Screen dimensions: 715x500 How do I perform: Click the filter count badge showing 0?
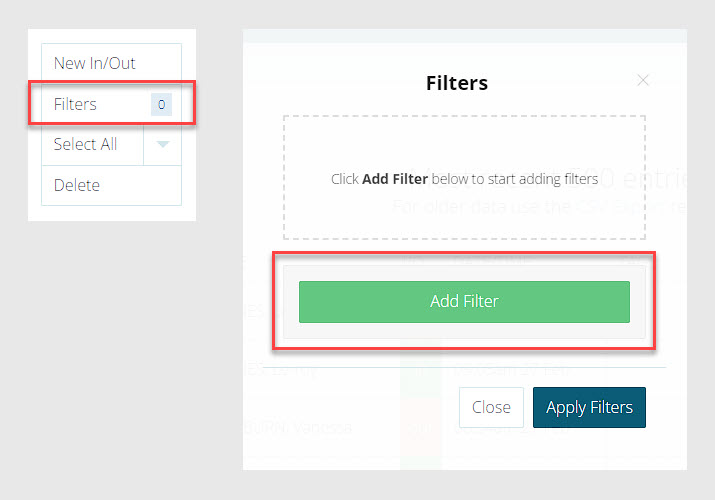161,104
